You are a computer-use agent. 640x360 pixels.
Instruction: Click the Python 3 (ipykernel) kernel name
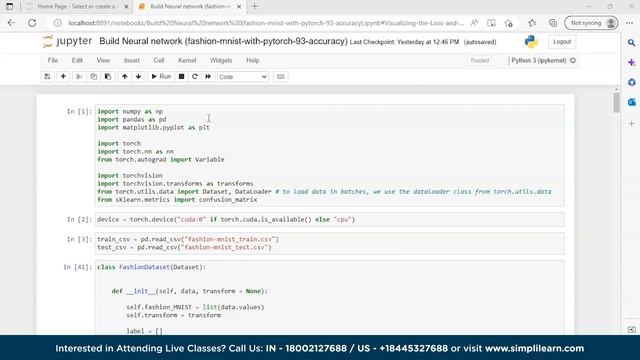click(539, 60)
